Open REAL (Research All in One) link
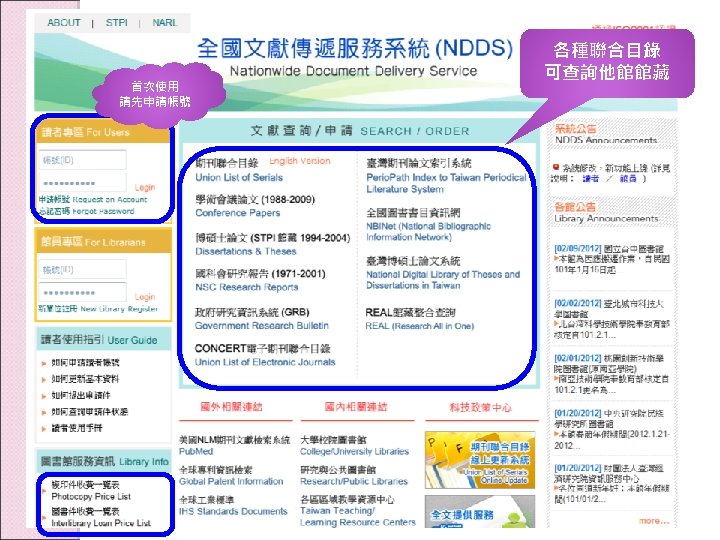 (419, 326)
